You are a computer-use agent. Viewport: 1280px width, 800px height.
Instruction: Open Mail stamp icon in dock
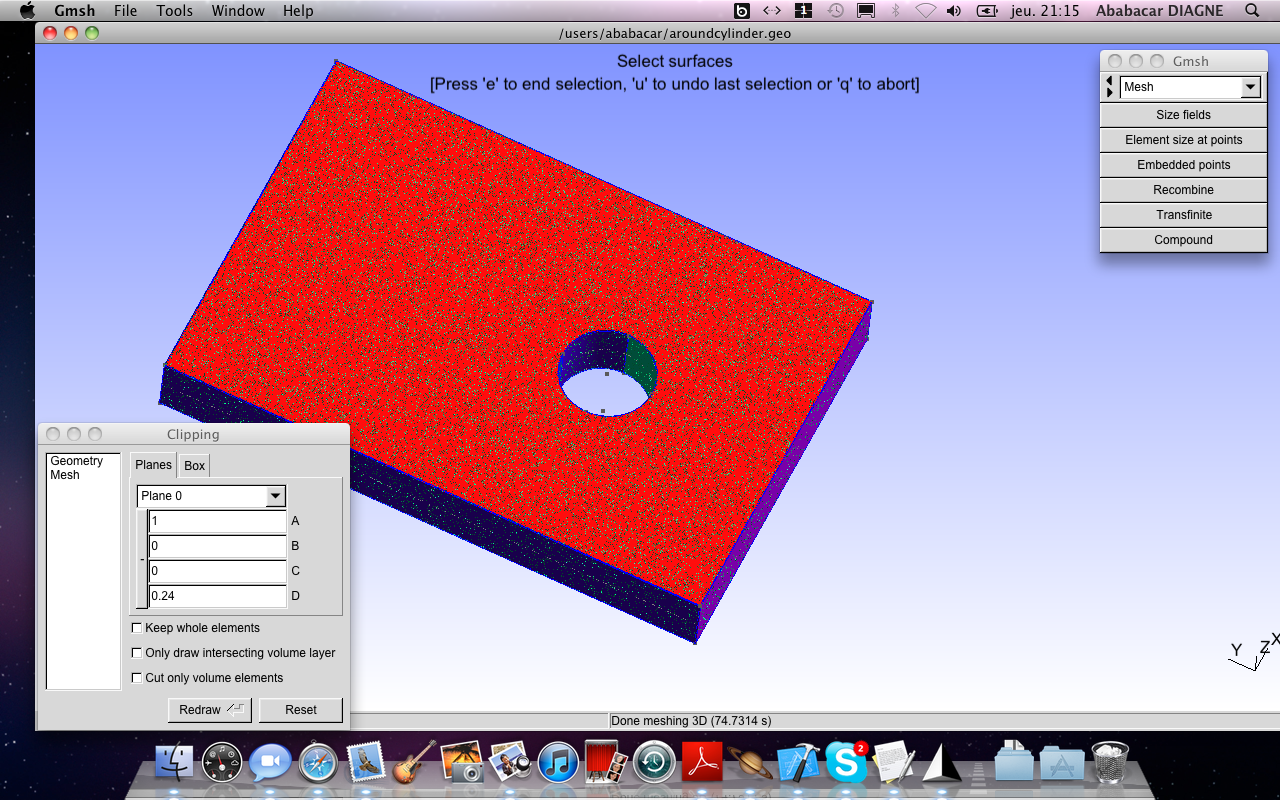coord(366,763)
